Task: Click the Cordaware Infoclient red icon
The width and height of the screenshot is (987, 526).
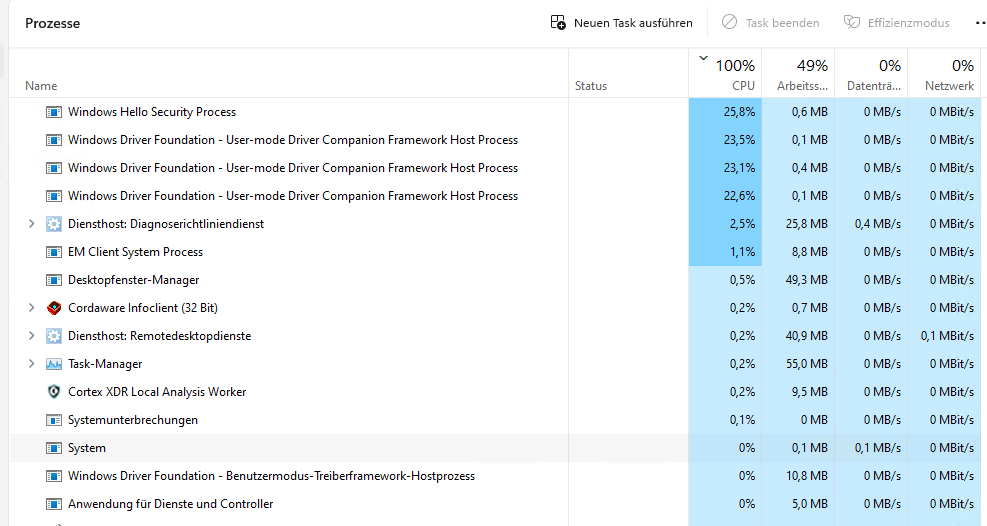Action: pyautogui.click(x=54, y=308)
